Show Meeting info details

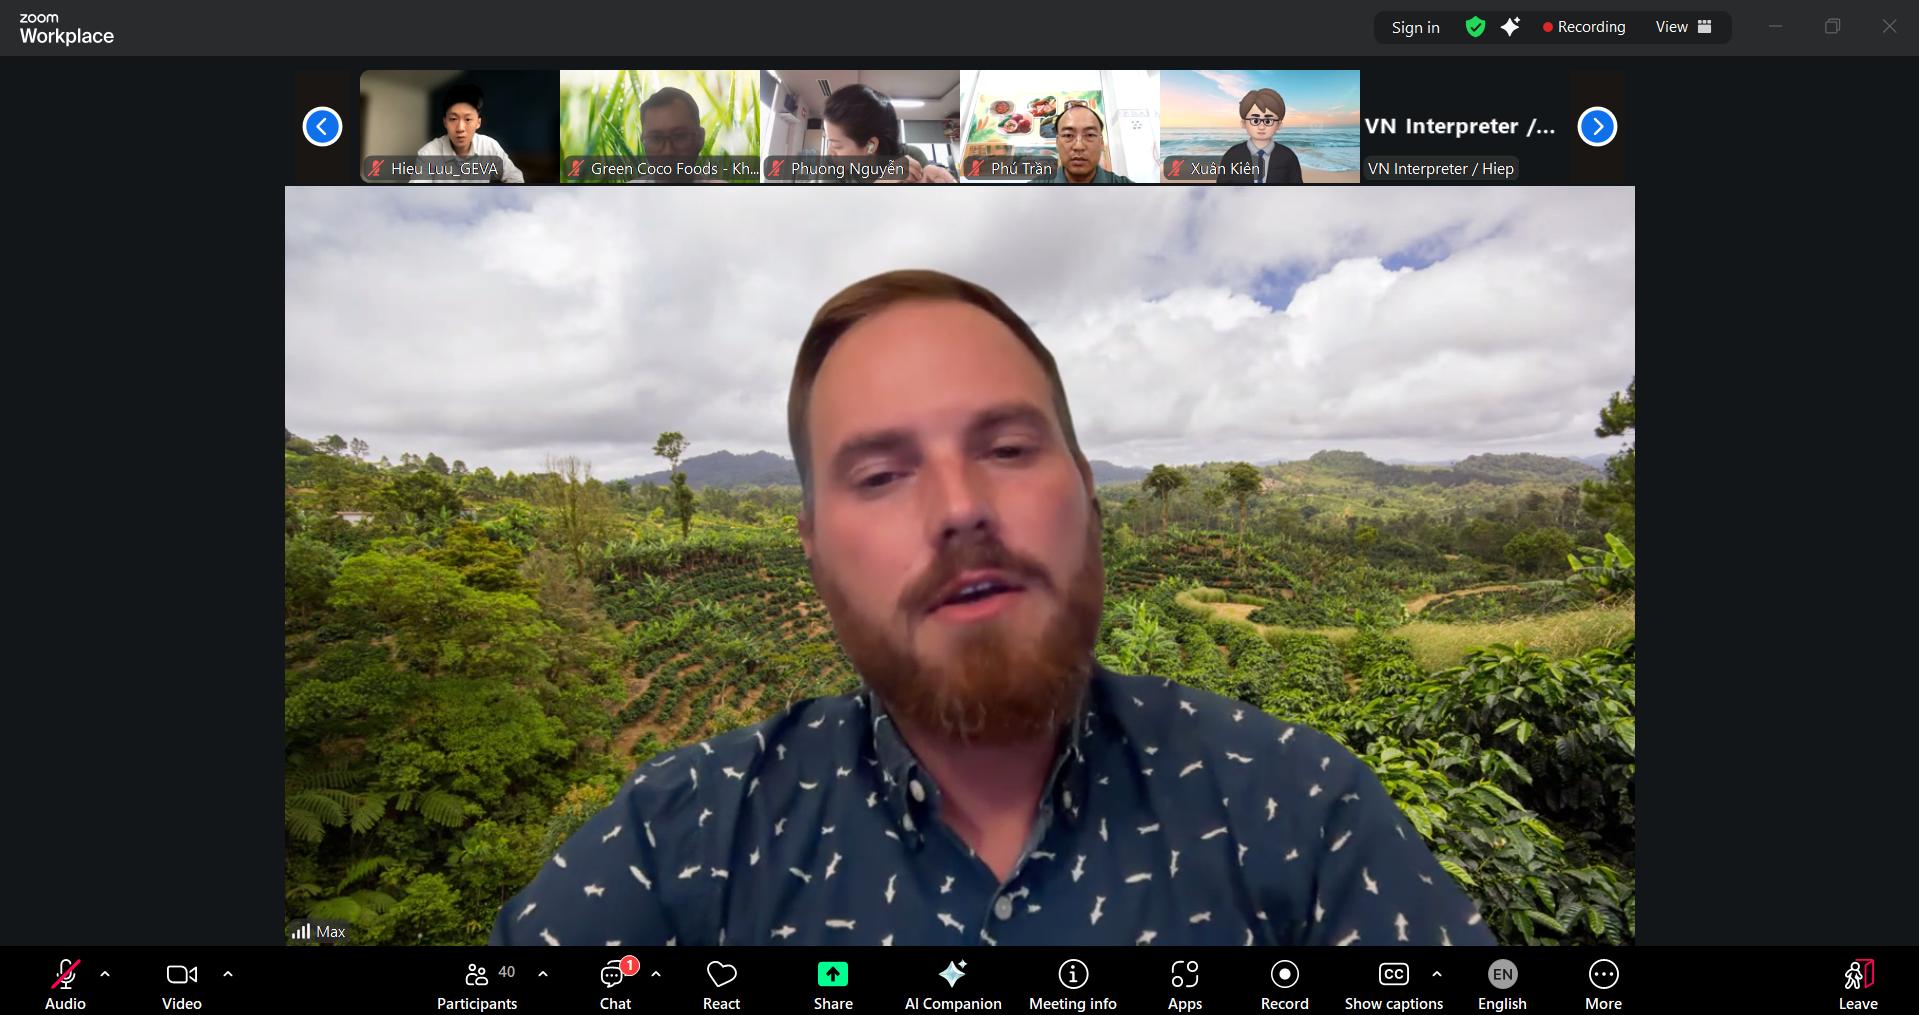point(1072,985)
